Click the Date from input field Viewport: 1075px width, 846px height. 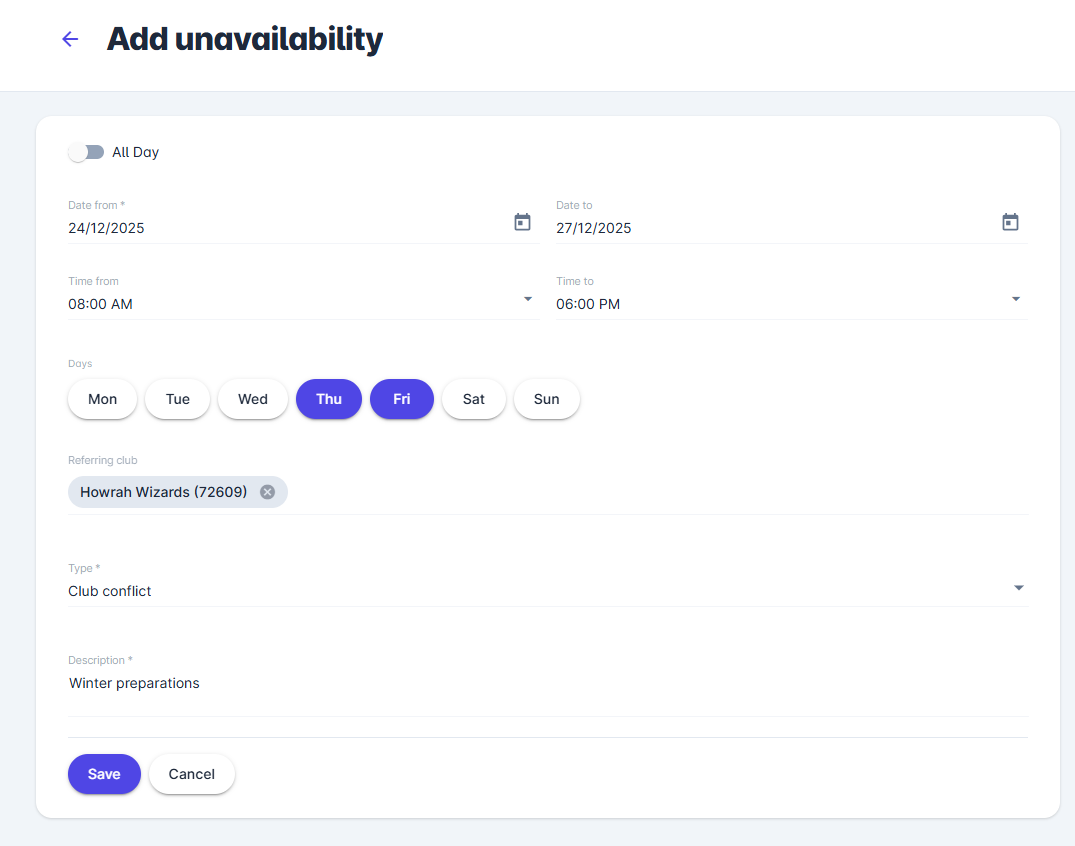280,228
